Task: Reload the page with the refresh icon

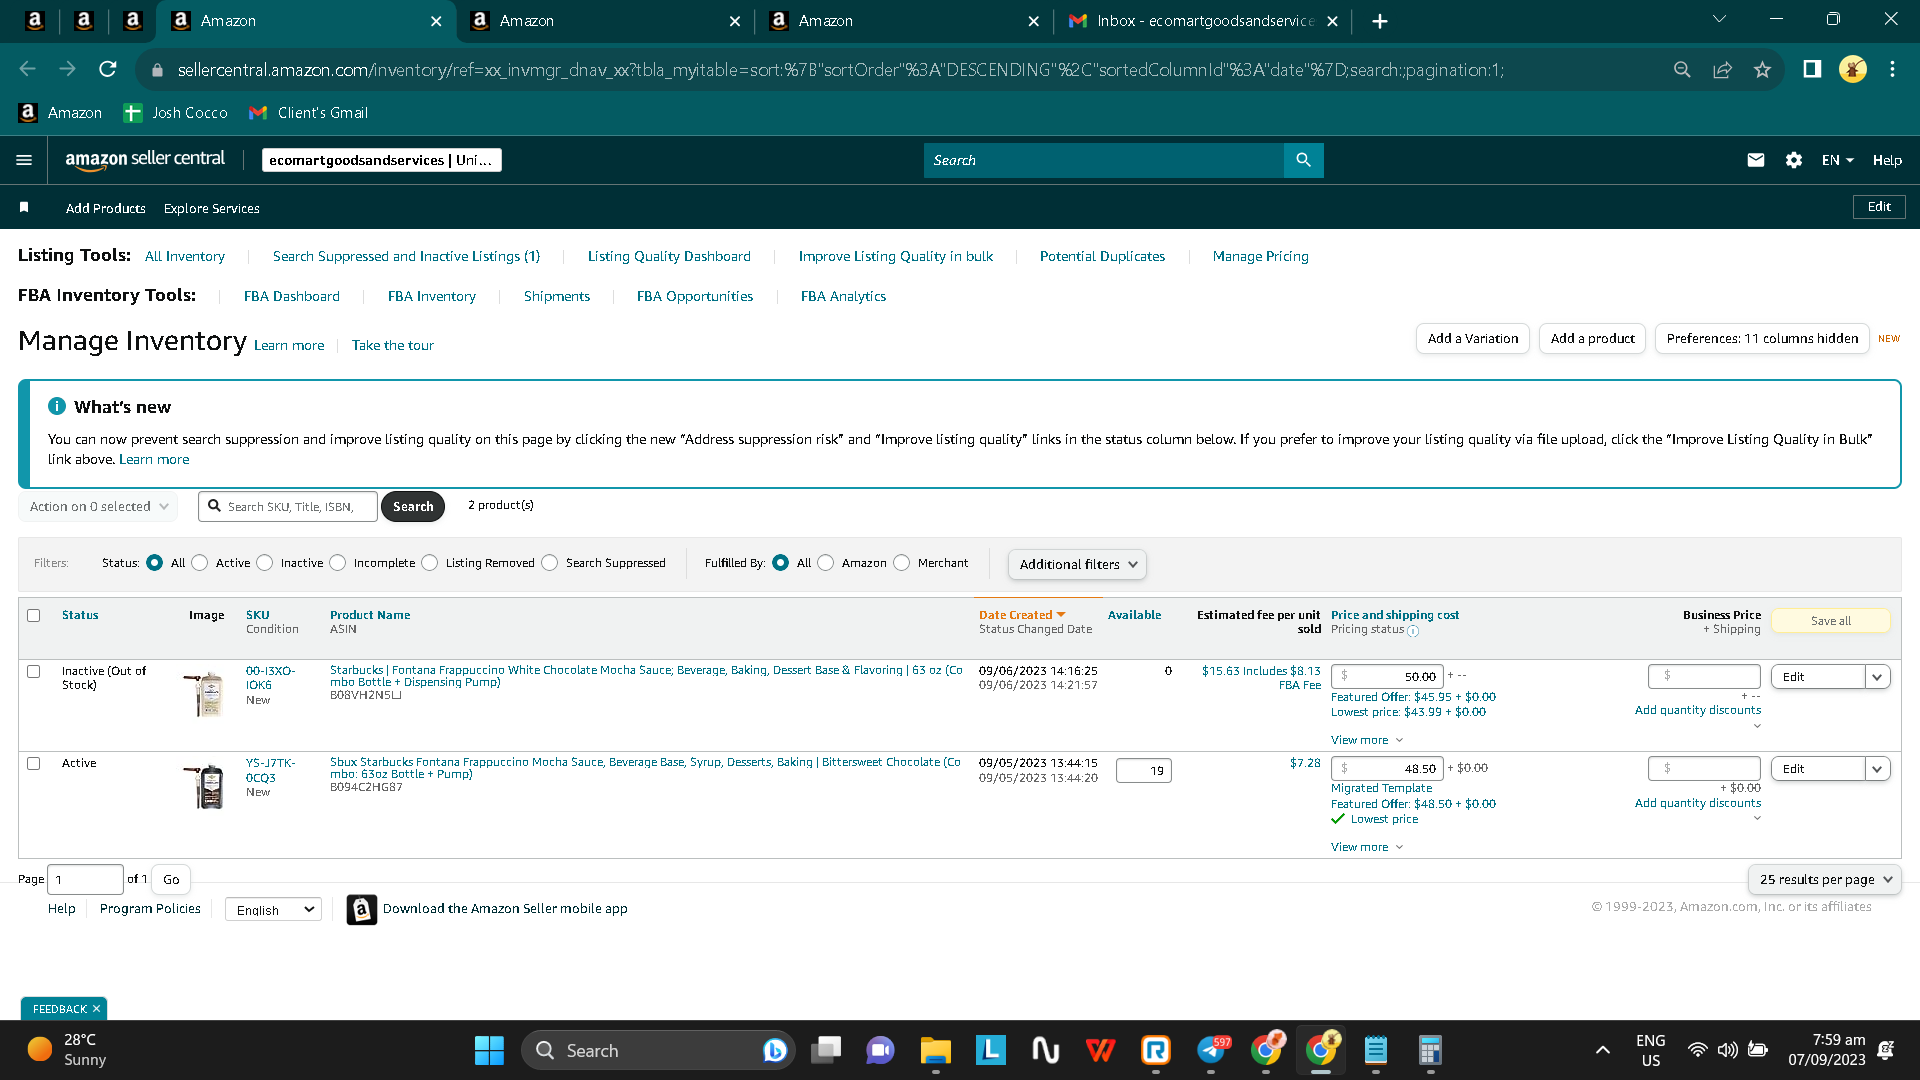Action: [x=108, y=69]
